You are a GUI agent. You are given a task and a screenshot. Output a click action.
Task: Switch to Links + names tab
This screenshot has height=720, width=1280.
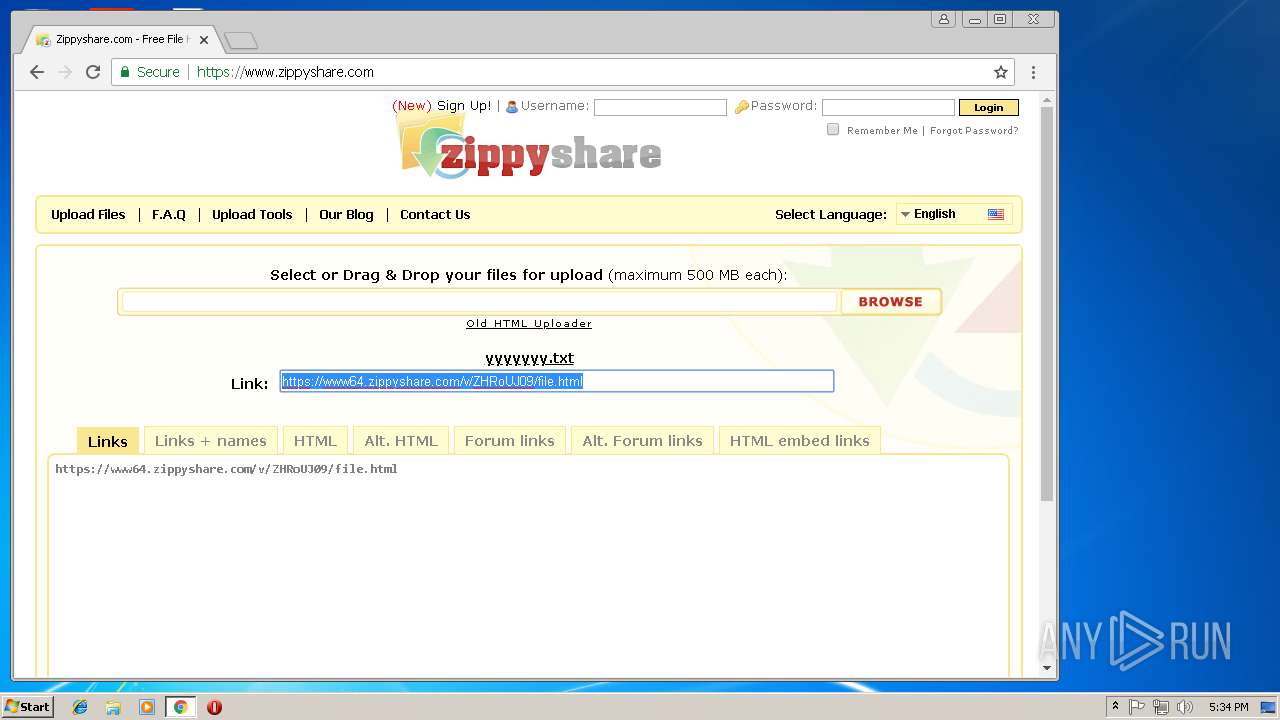tap(210, 441)
